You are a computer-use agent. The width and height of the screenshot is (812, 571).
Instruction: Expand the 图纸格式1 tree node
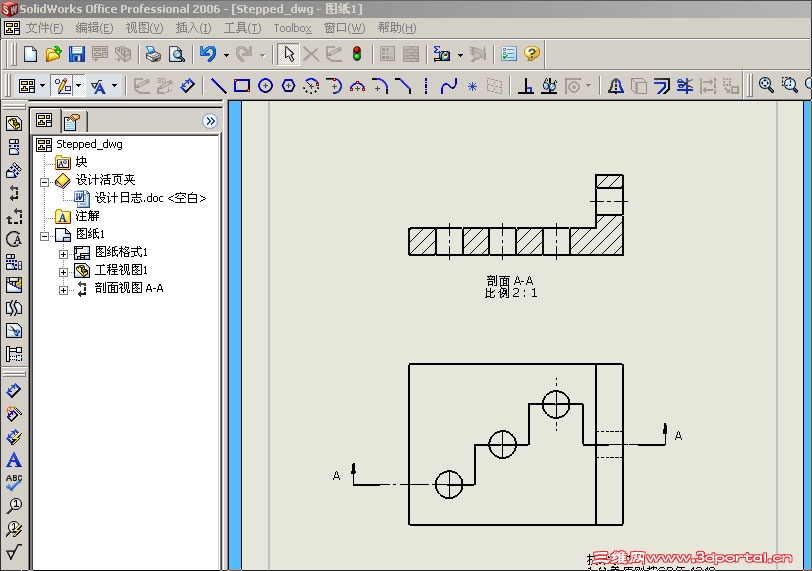click(63, 254)
